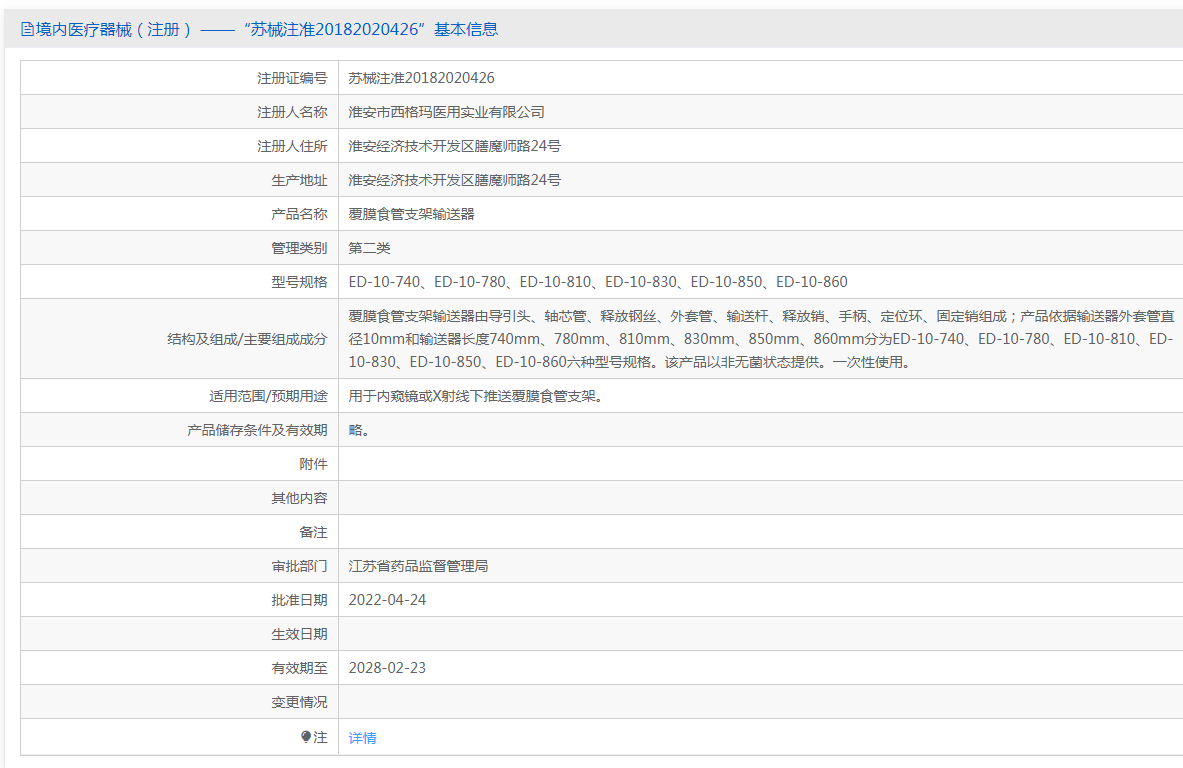The height and width of the screenshot is (768, 1183).
Task: Select product name 覆膜食管支架输送器
Action: click(411, 214)
